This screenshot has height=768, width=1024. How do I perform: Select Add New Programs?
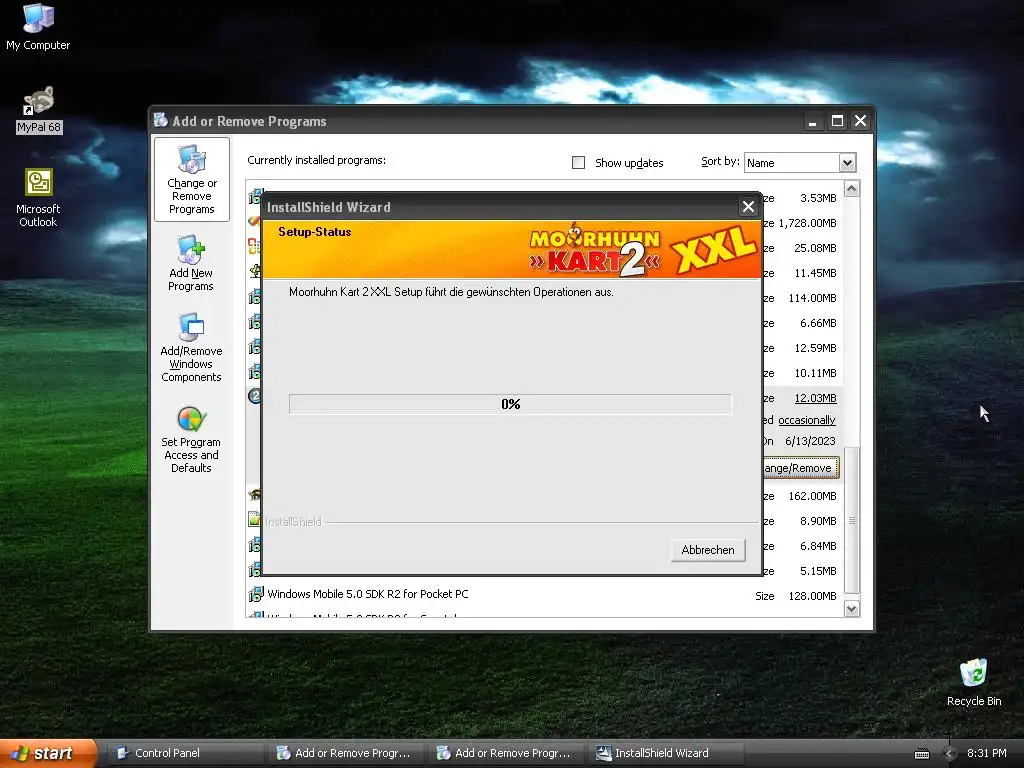(x=191, y=263)
